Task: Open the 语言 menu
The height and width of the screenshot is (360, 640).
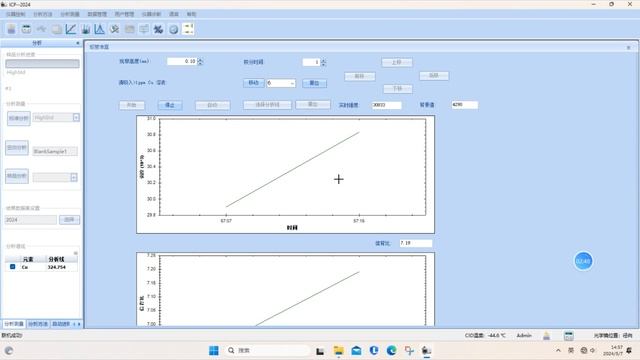Action: 174,14
